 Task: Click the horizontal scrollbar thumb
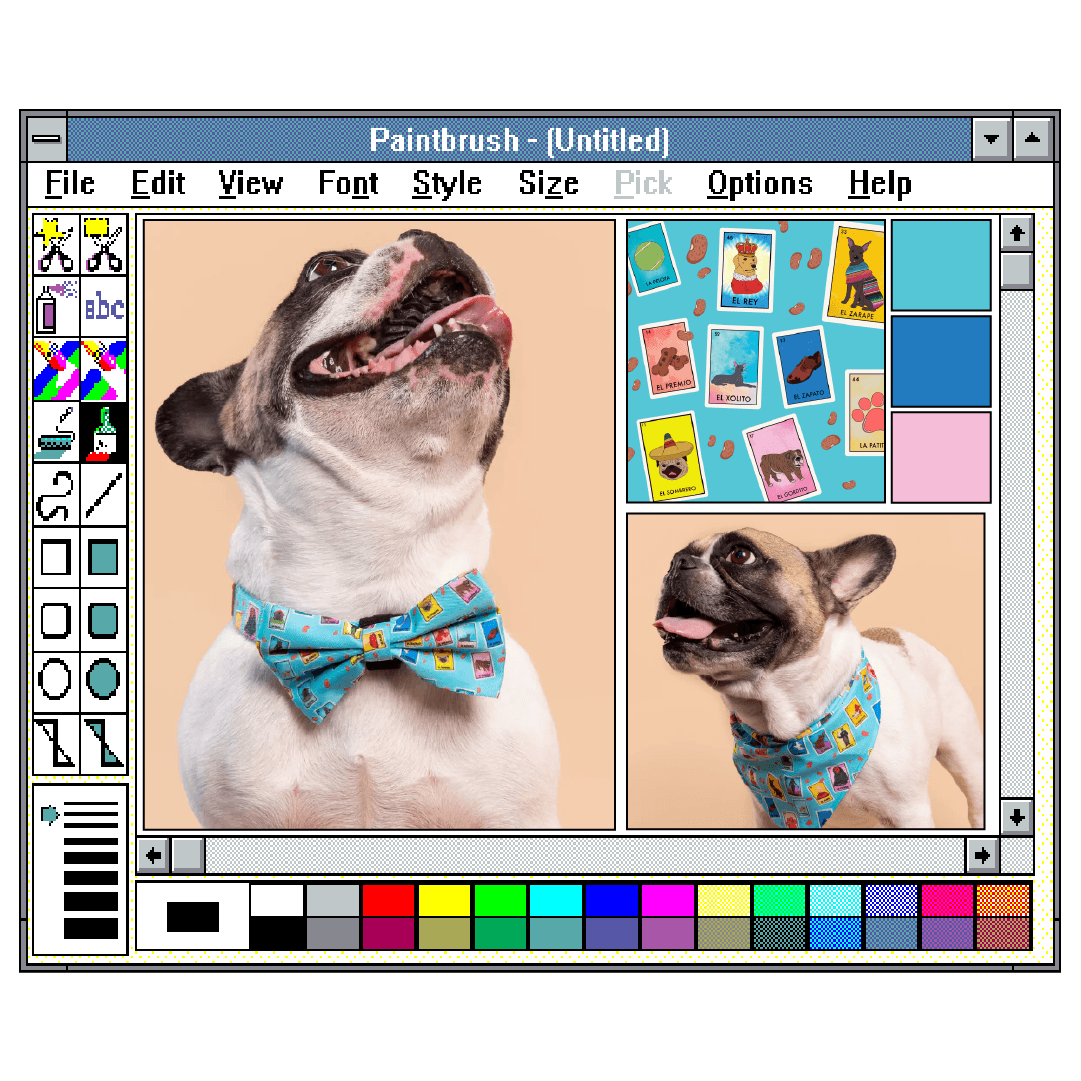[188, 856]
